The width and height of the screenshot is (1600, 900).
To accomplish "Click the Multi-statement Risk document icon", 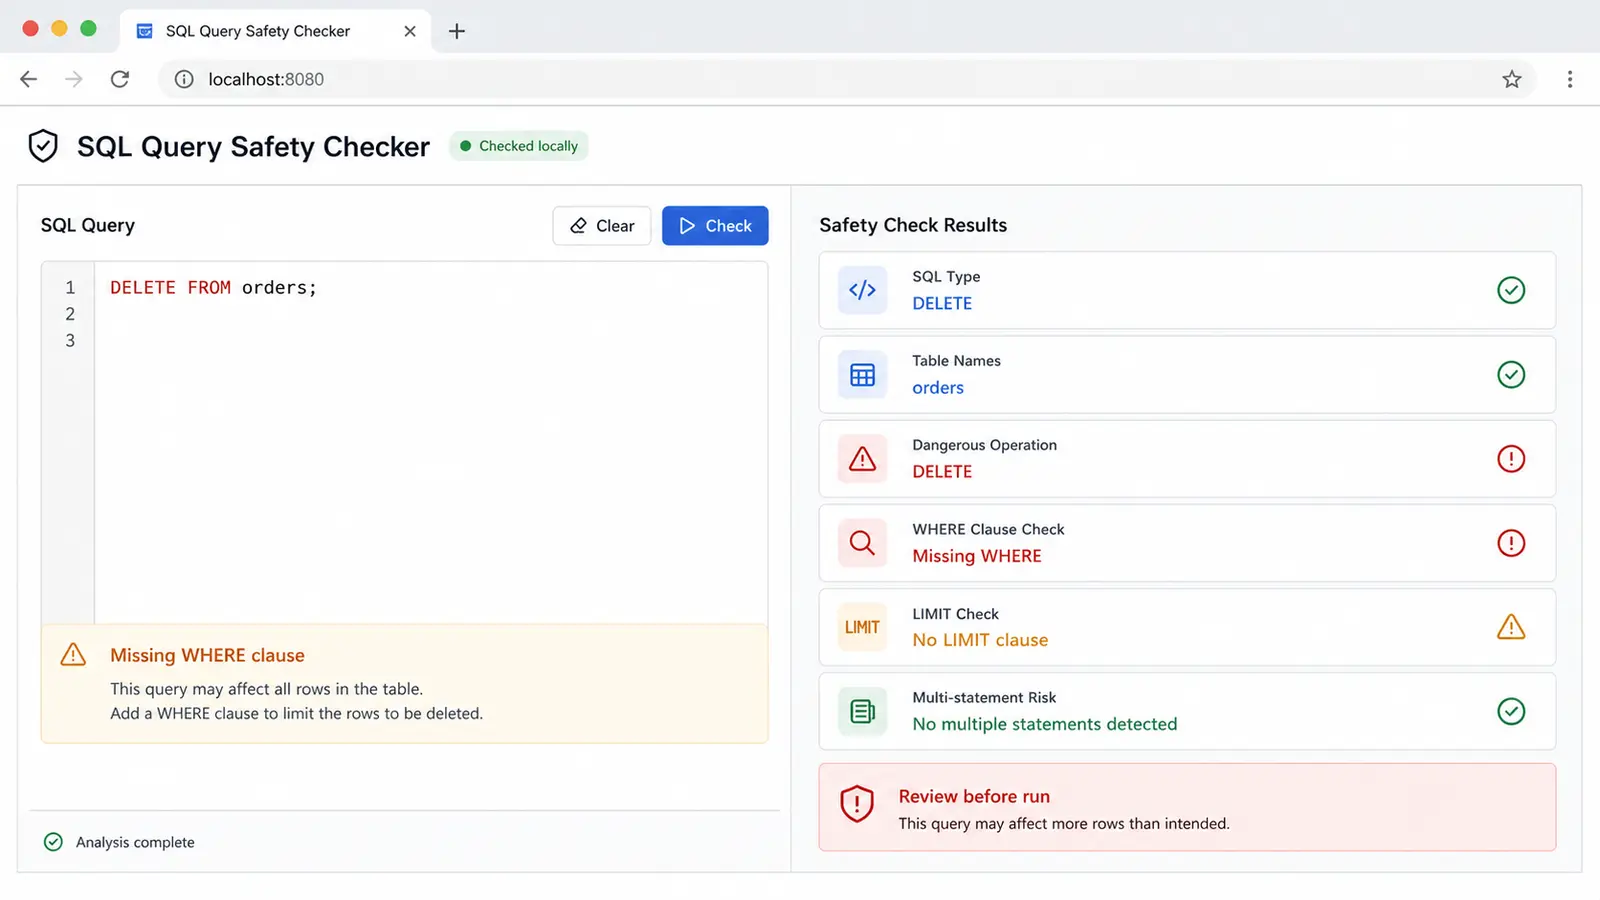I will (x=862, y=712).
